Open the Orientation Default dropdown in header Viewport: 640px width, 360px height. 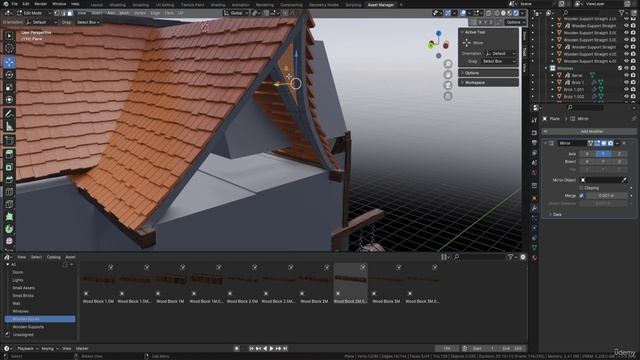[x=42, y=22]
